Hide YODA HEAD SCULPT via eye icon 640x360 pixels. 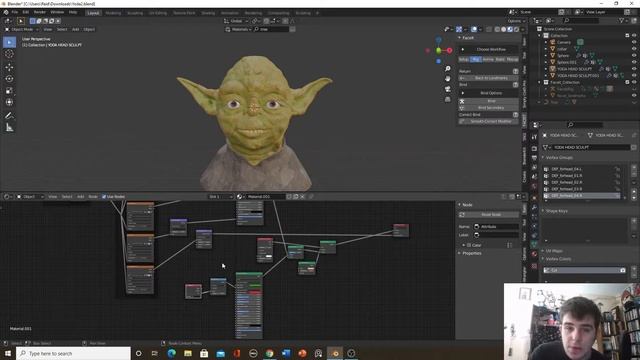634,69
